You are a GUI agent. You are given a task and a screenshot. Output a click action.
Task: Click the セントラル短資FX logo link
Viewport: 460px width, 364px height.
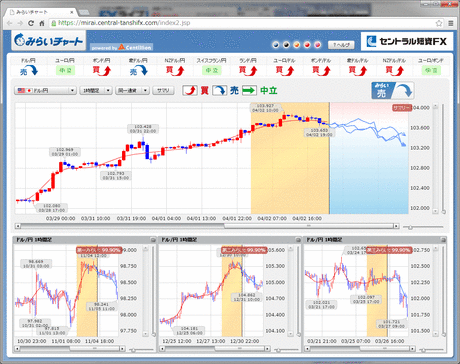pyautogui.click(x=407, y=41)
